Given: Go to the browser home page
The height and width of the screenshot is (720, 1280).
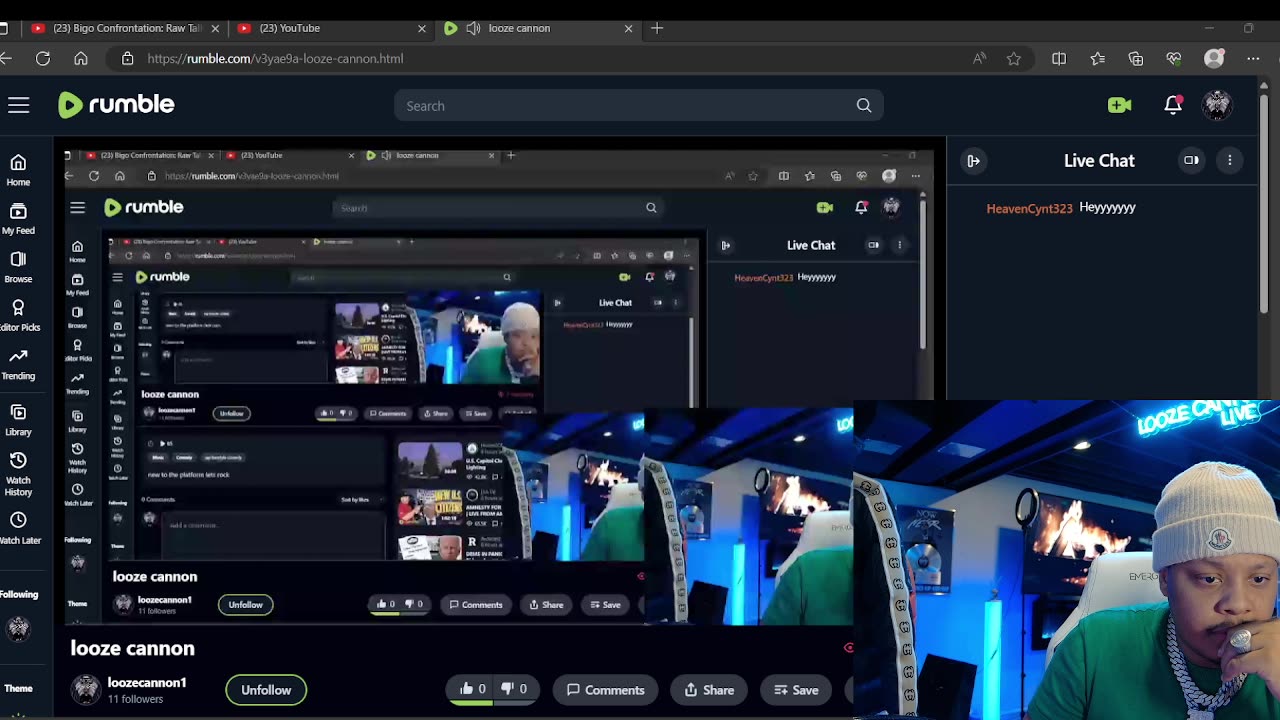Looking at the screenshot, I should tap(81, 59).
